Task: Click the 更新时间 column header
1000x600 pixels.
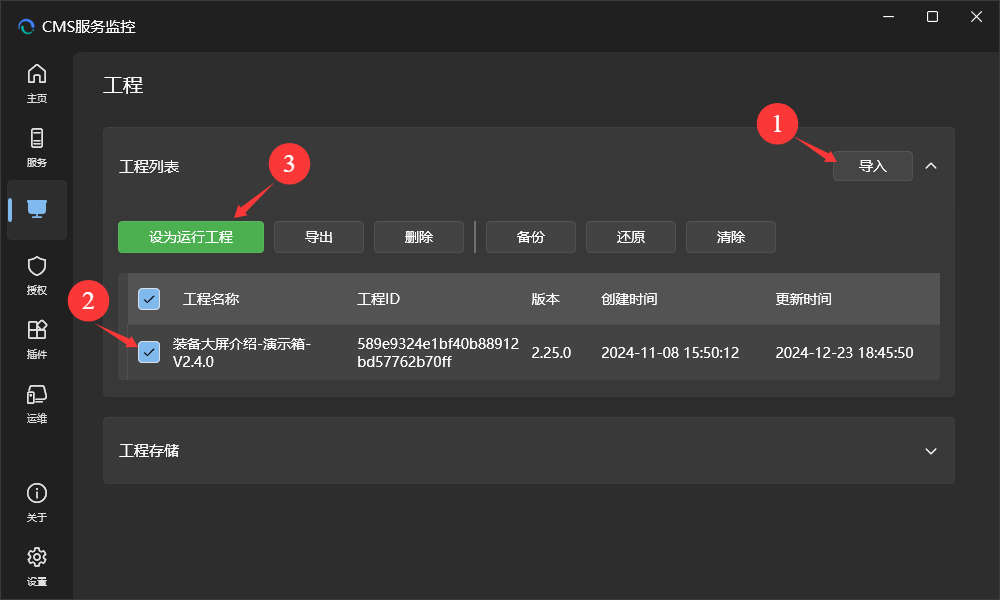Action: [x=803, y=299]
